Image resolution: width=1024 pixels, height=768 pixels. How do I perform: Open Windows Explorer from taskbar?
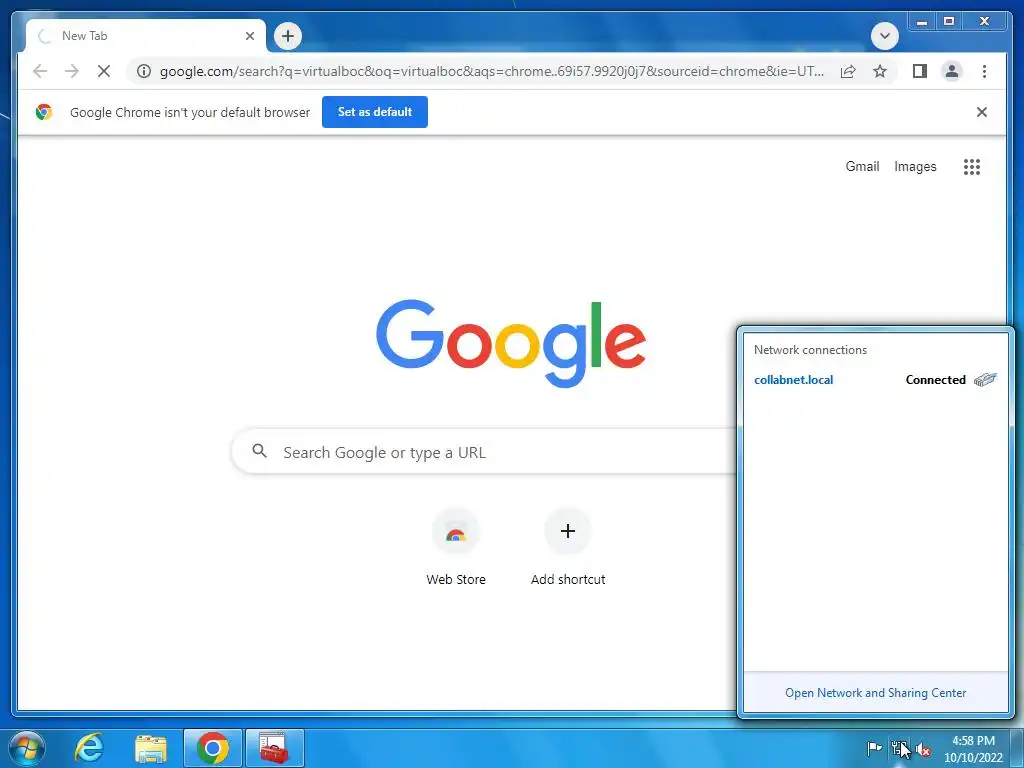coord(151,748)
